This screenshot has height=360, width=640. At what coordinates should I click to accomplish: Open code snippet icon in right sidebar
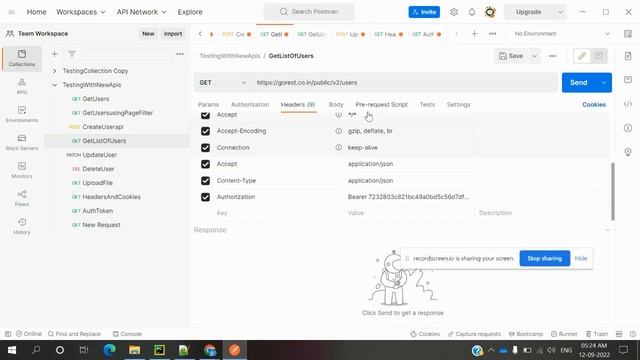pyautogui.click(x=628, y=104)
